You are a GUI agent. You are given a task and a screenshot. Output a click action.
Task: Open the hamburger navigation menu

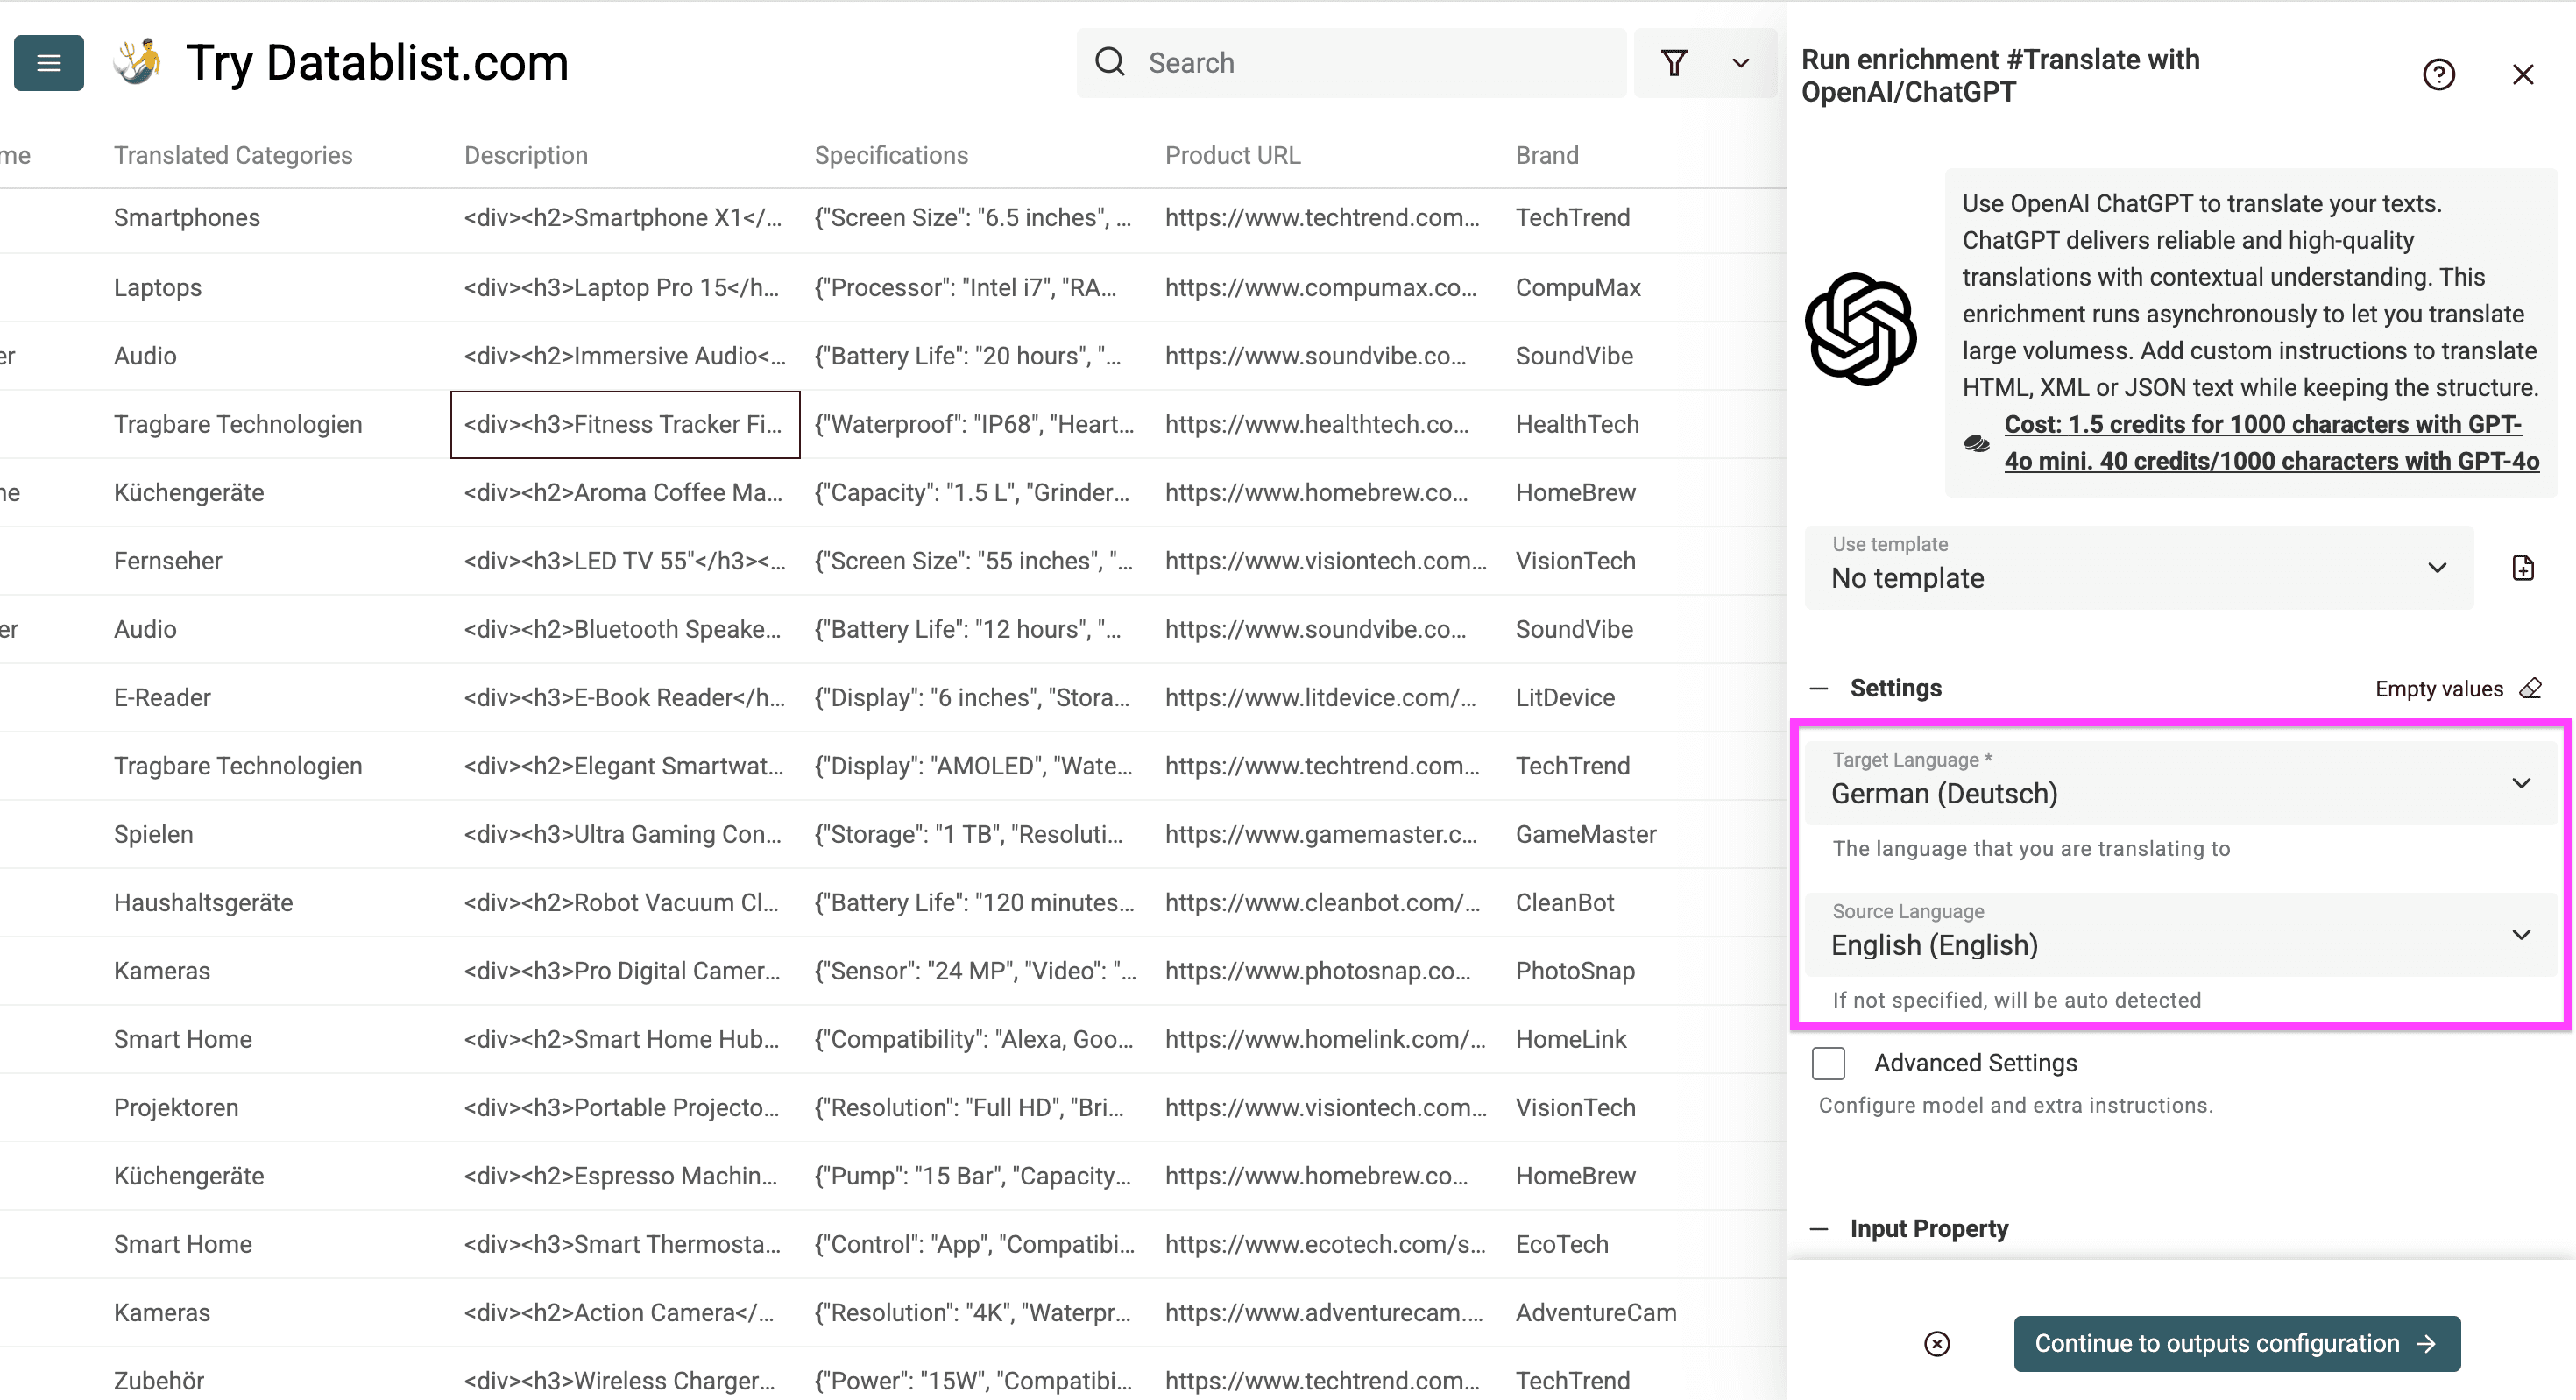[x=48, y=62]
